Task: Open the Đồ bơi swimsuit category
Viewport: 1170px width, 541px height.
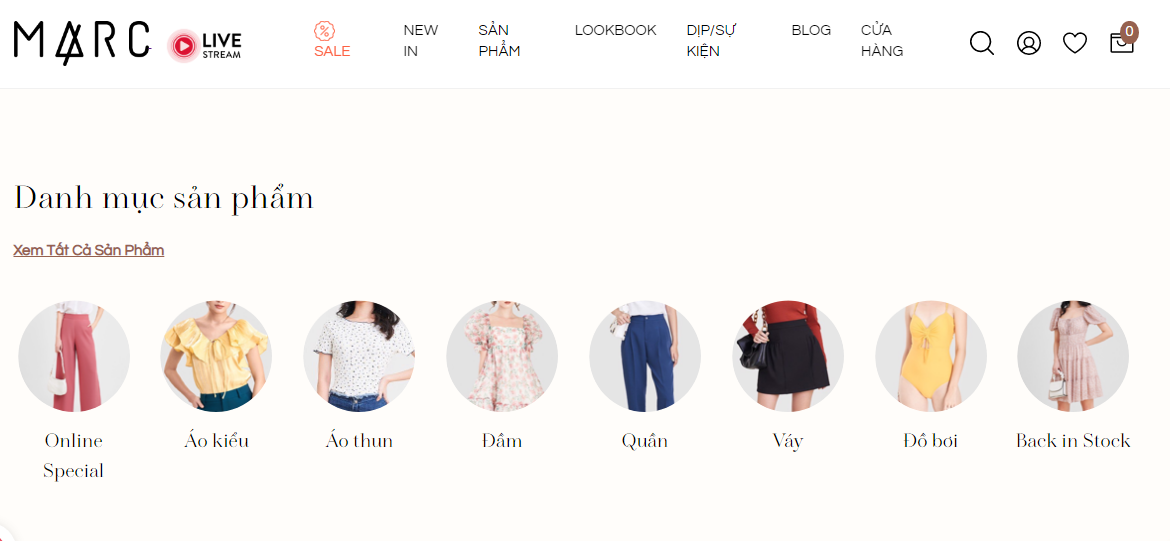Action: [930, 357]
